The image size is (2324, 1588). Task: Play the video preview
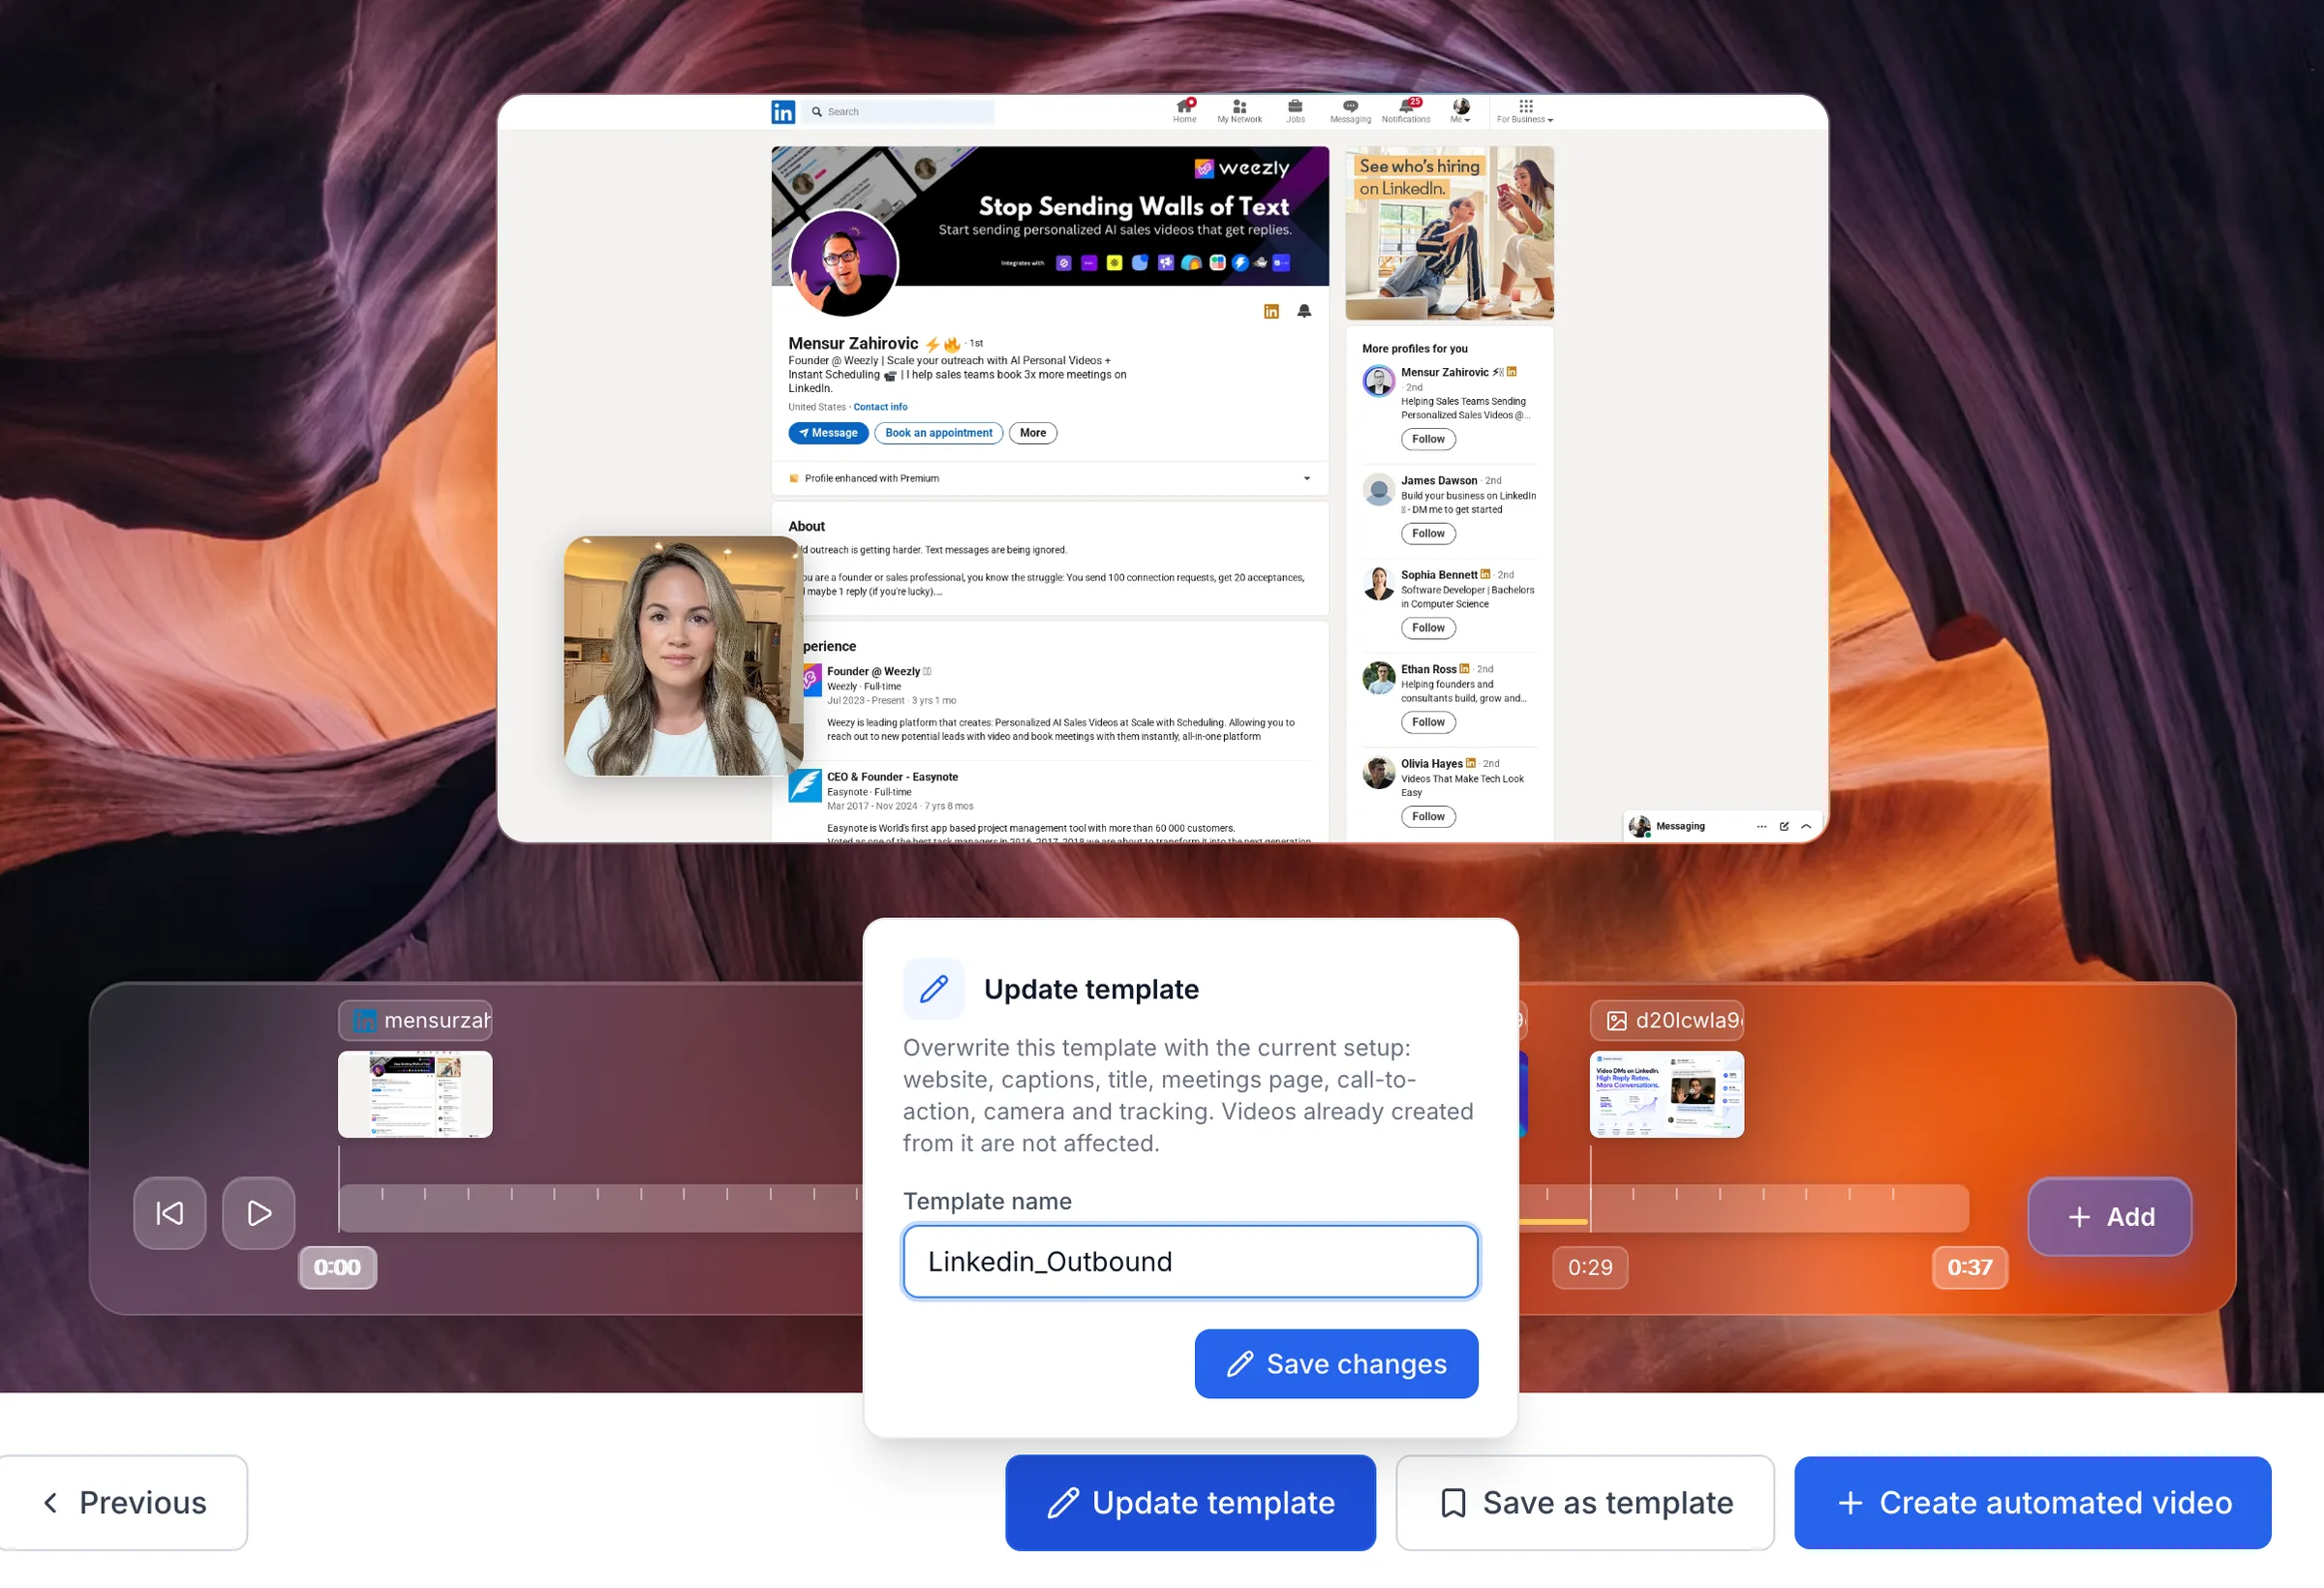pyautogui.click(x=259, y=1213)
